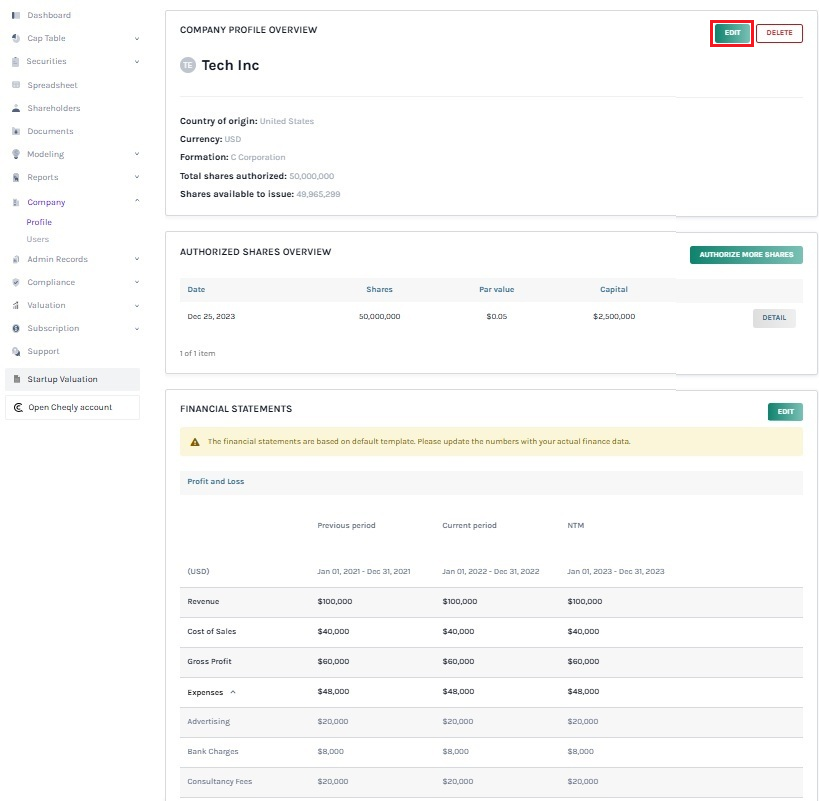The width and height of the screenshot is (819, 801).
Task: Click the Cap Table pie chart icon
Action: tap(16, 38)
